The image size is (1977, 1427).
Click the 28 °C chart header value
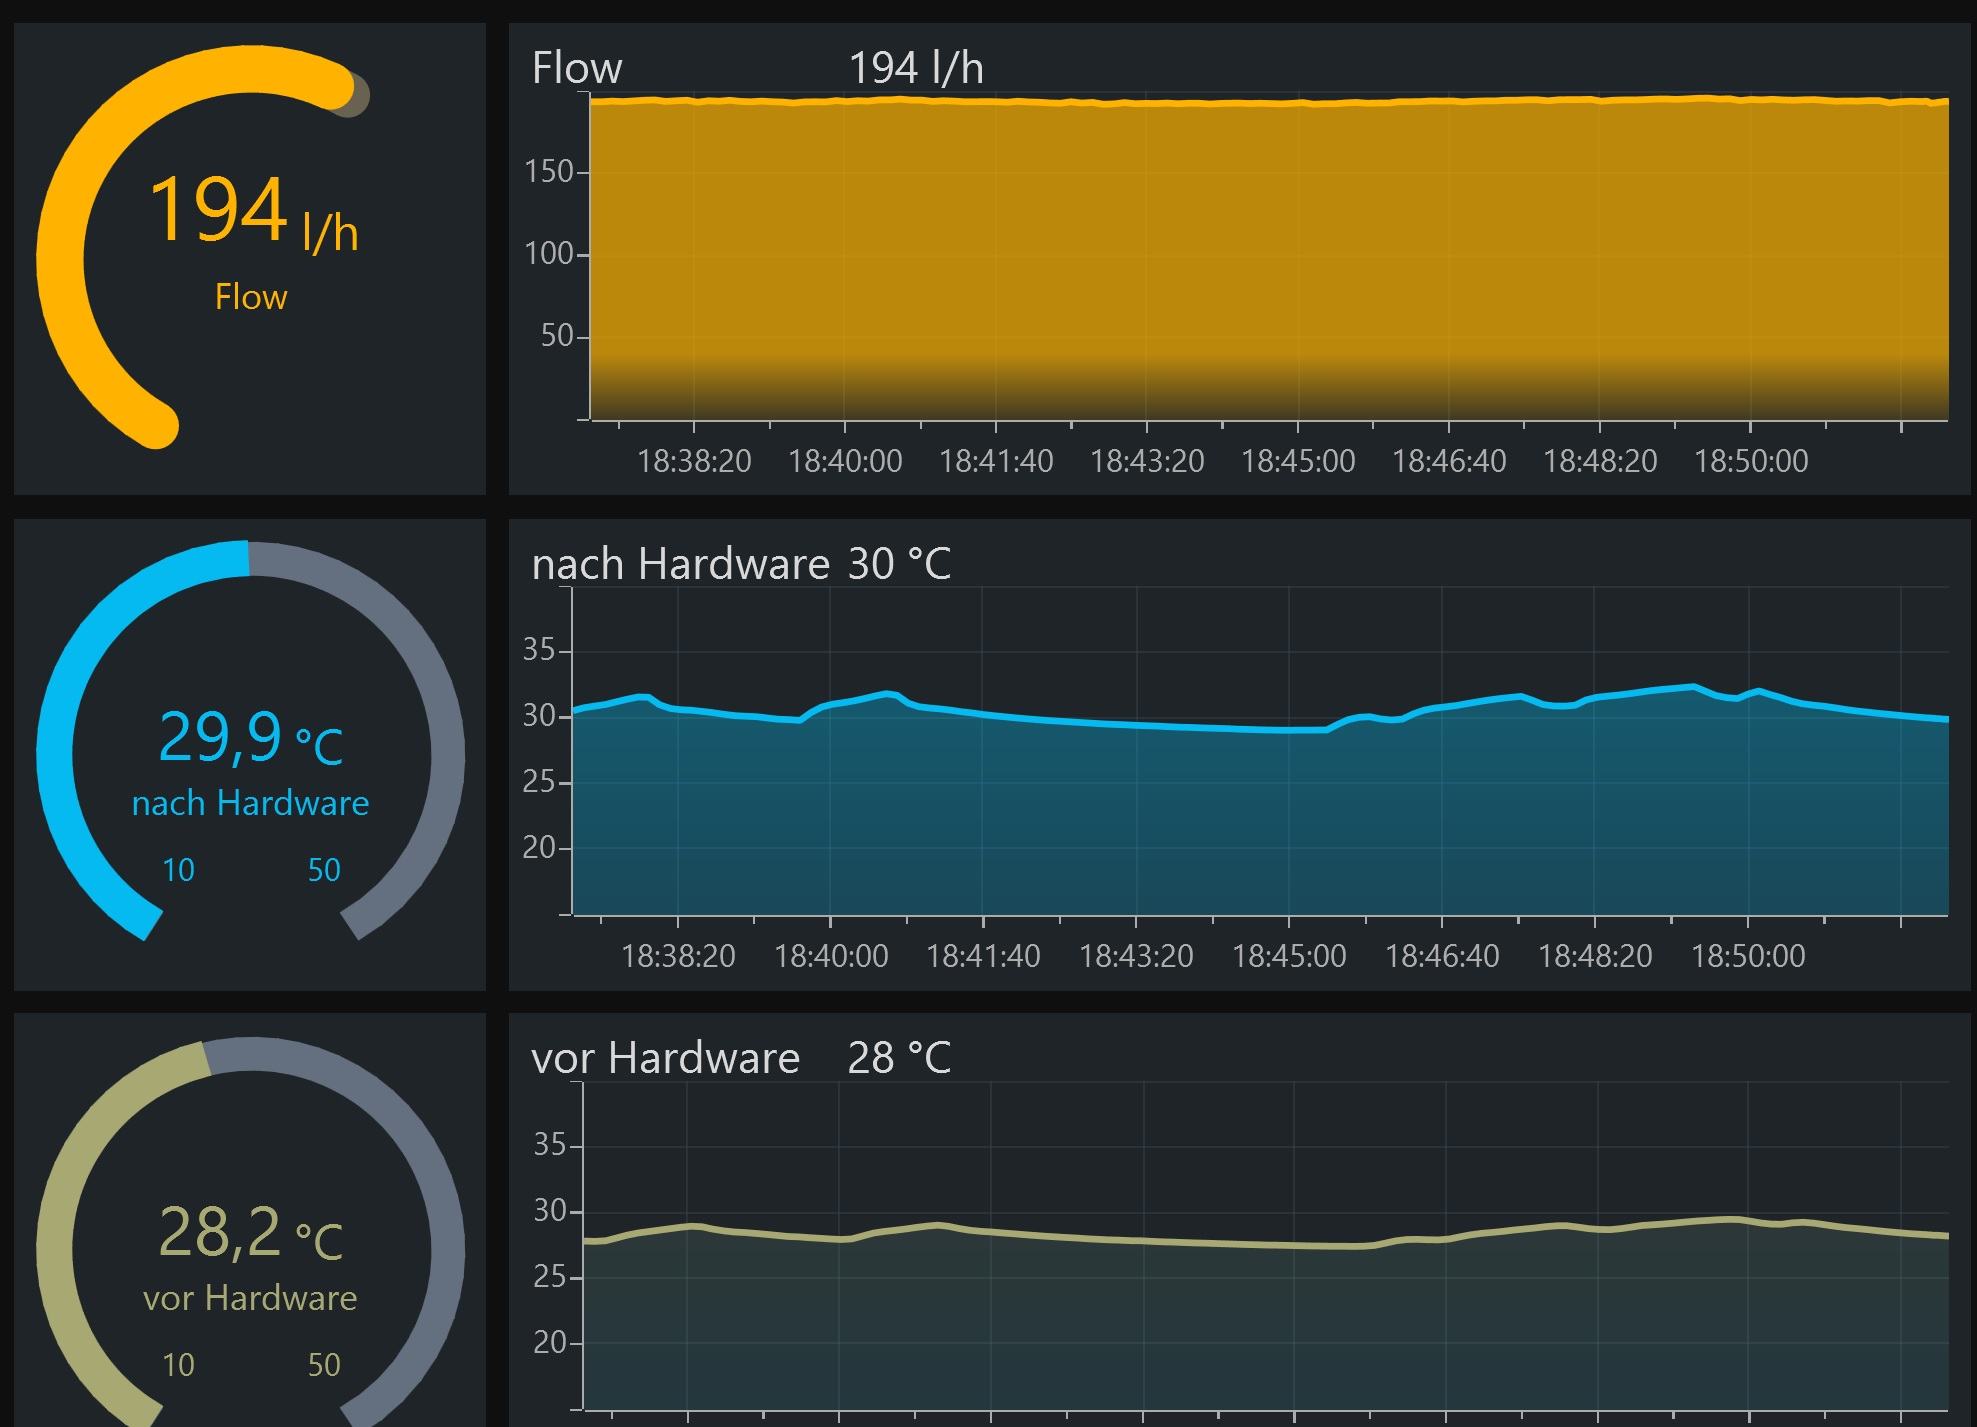(x=898, y=1058)
